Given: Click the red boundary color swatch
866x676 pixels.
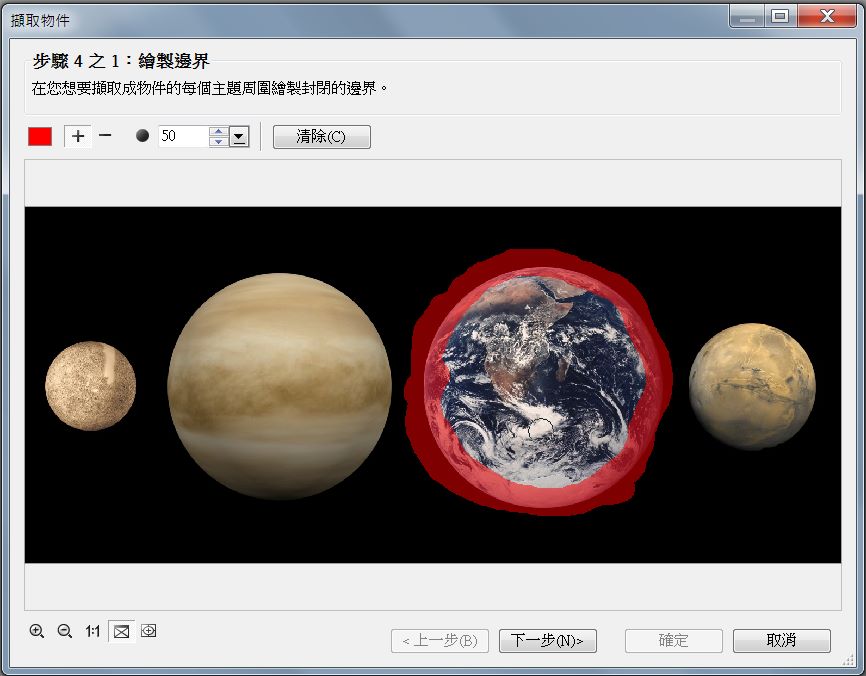Looking at the screenshot, I should 38,136.
